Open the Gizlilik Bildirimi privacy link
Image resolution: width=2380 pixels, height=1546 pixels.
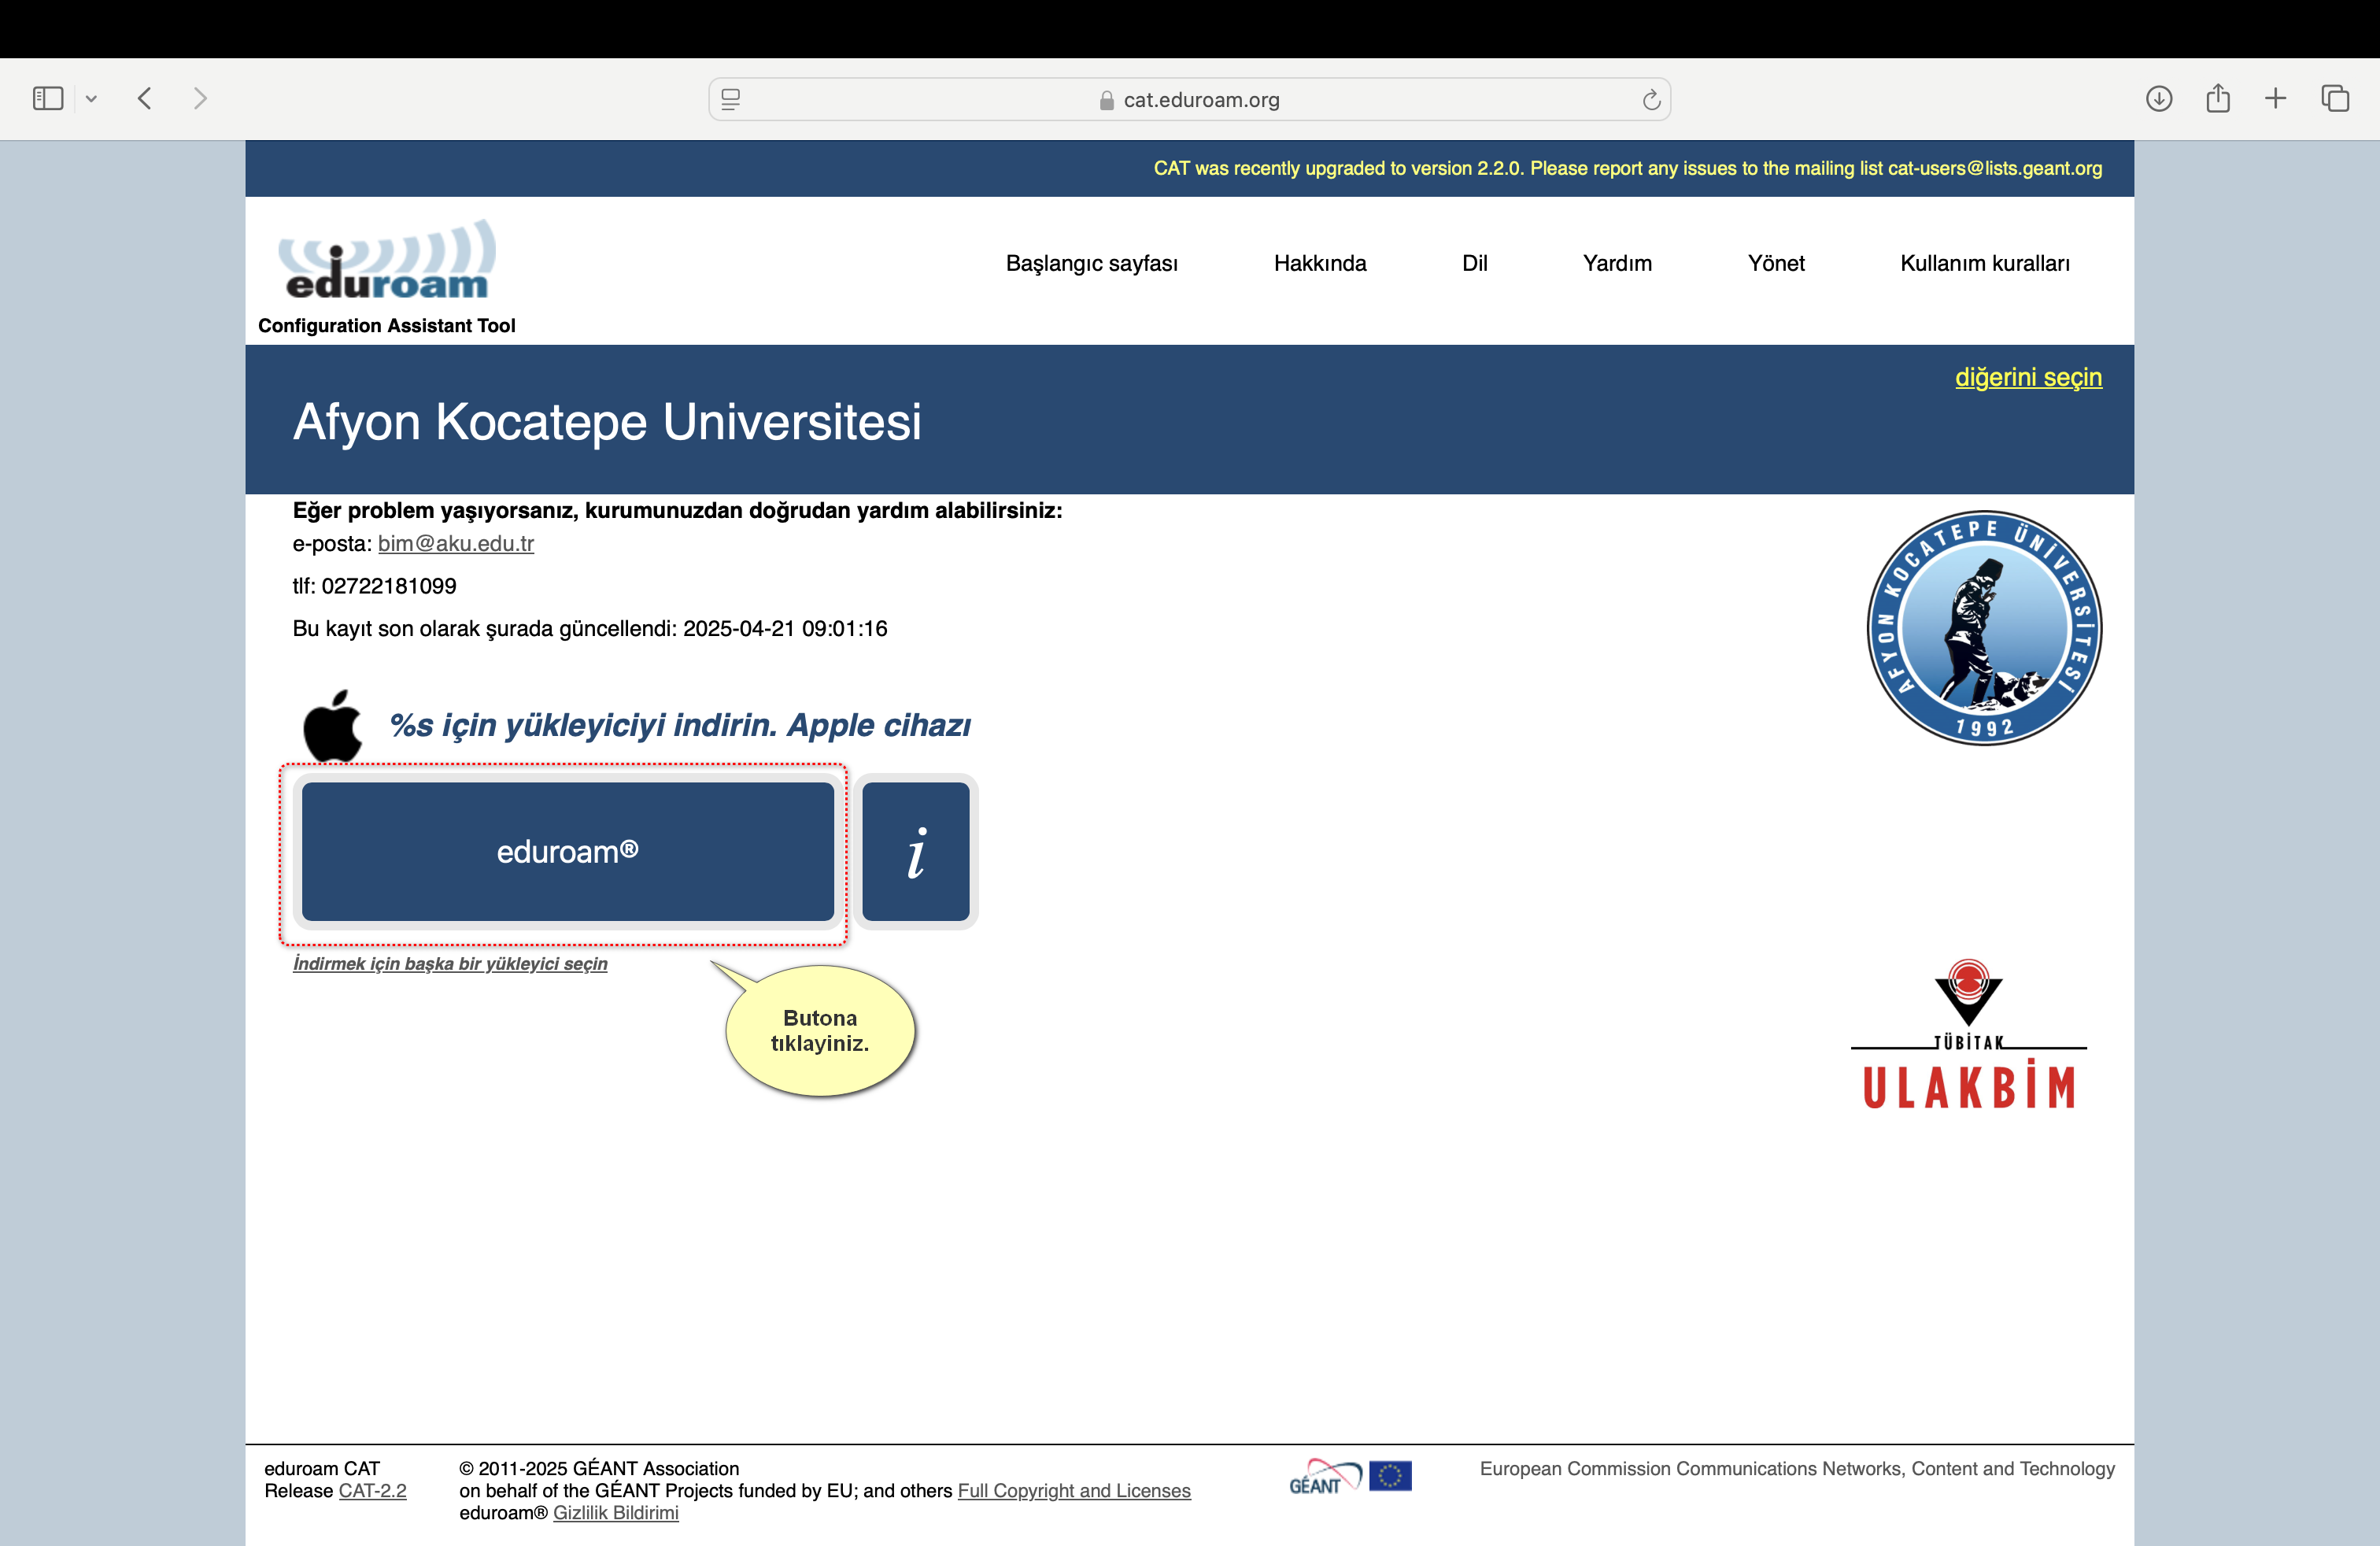(616, 1513)
